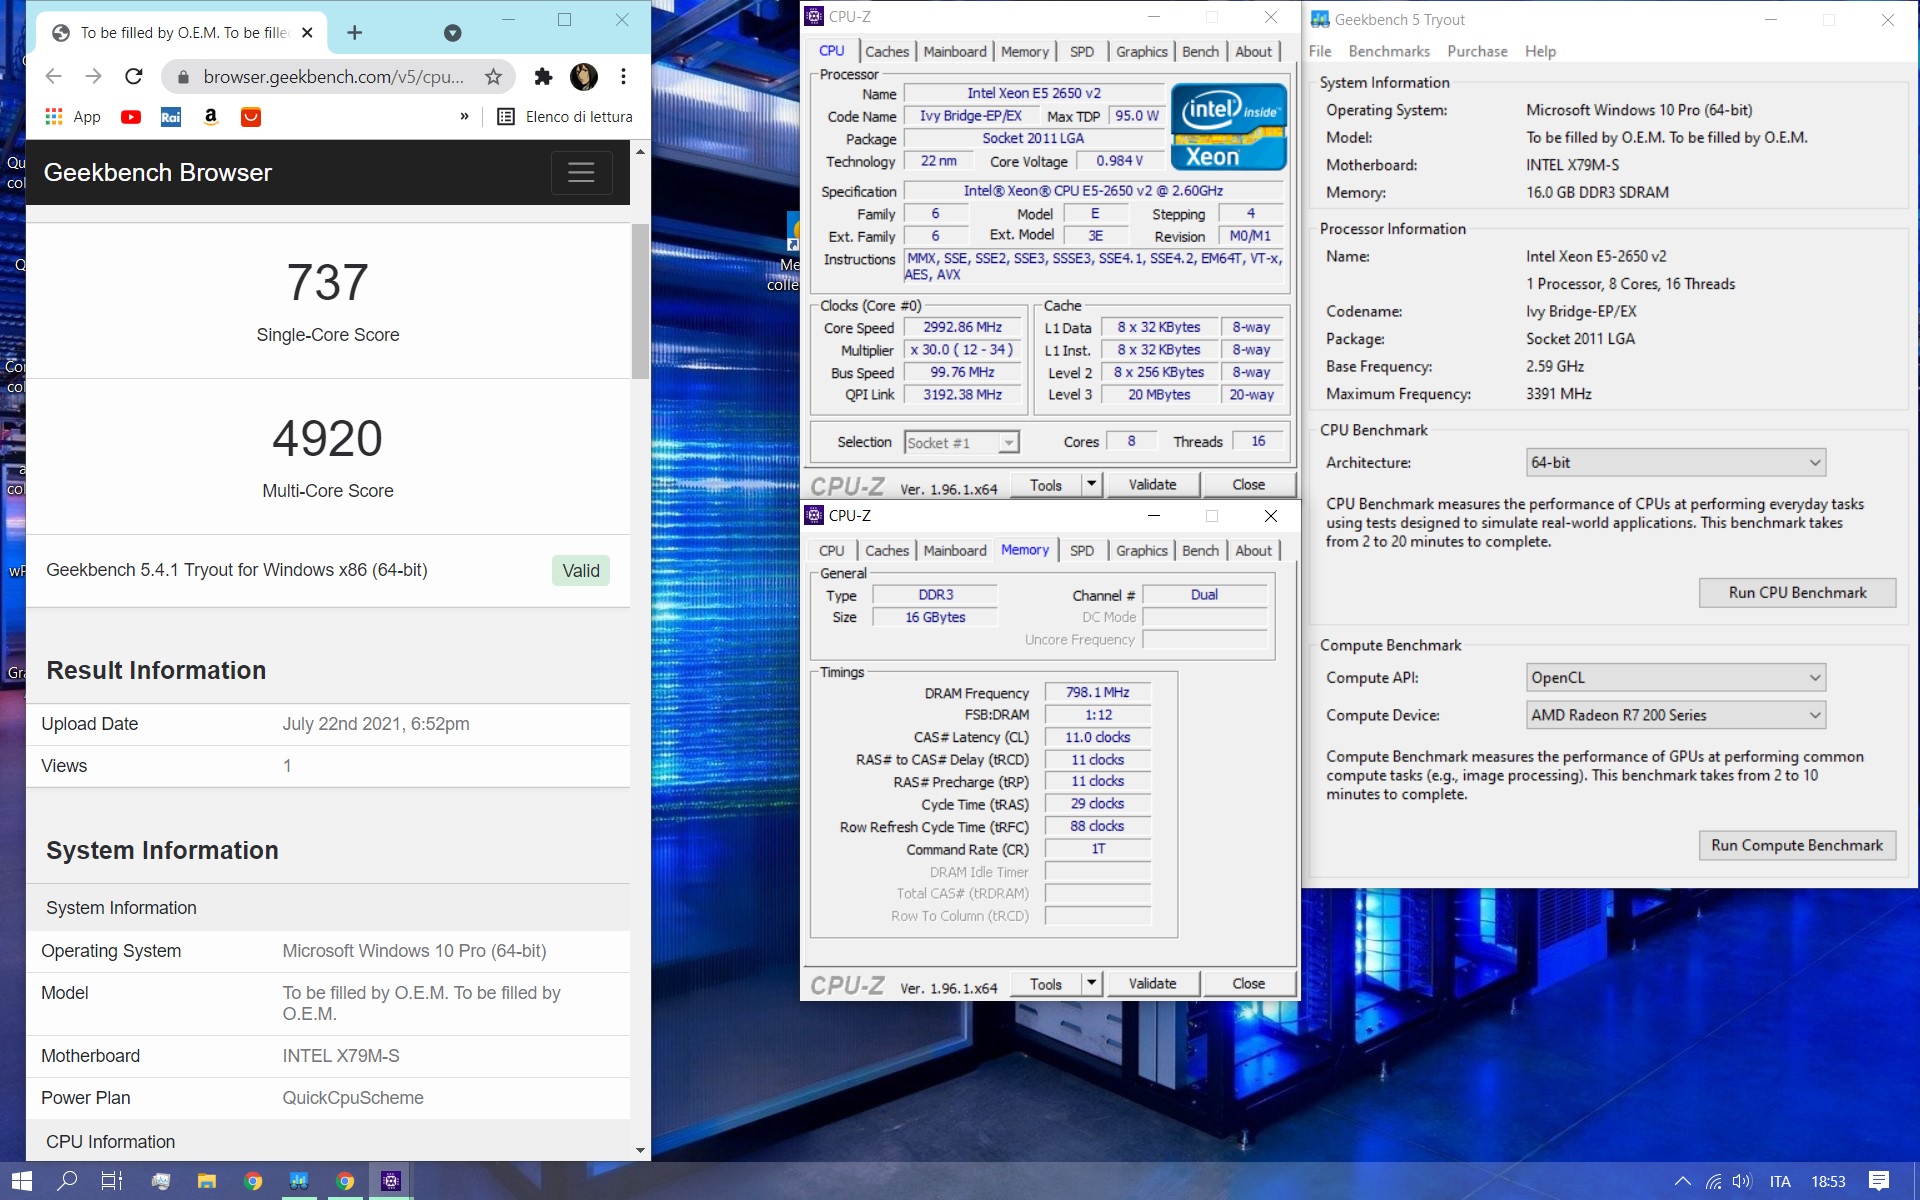Expand Tools dropdown arrow in top CPU-Z window
The image size is (1920, 1200).
(x=1092, y=485)
